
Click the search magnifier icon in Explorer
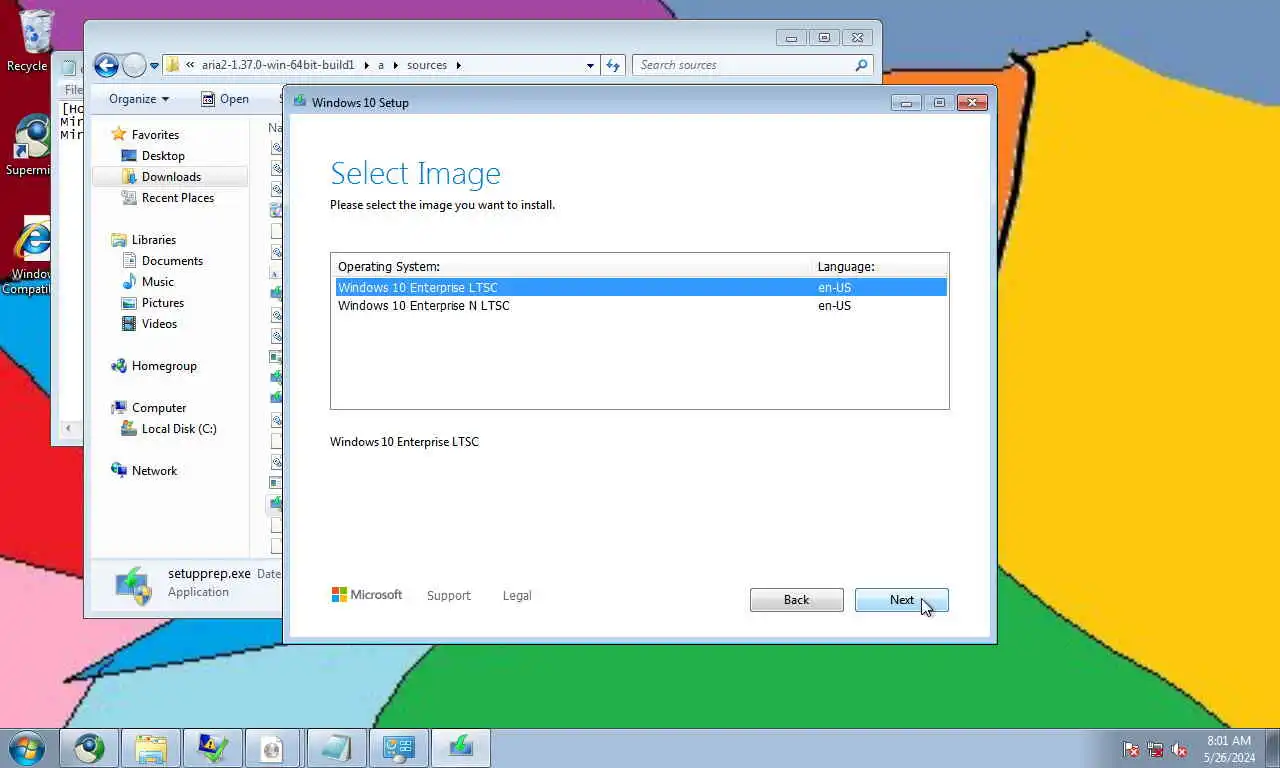(x=861, y=65)
